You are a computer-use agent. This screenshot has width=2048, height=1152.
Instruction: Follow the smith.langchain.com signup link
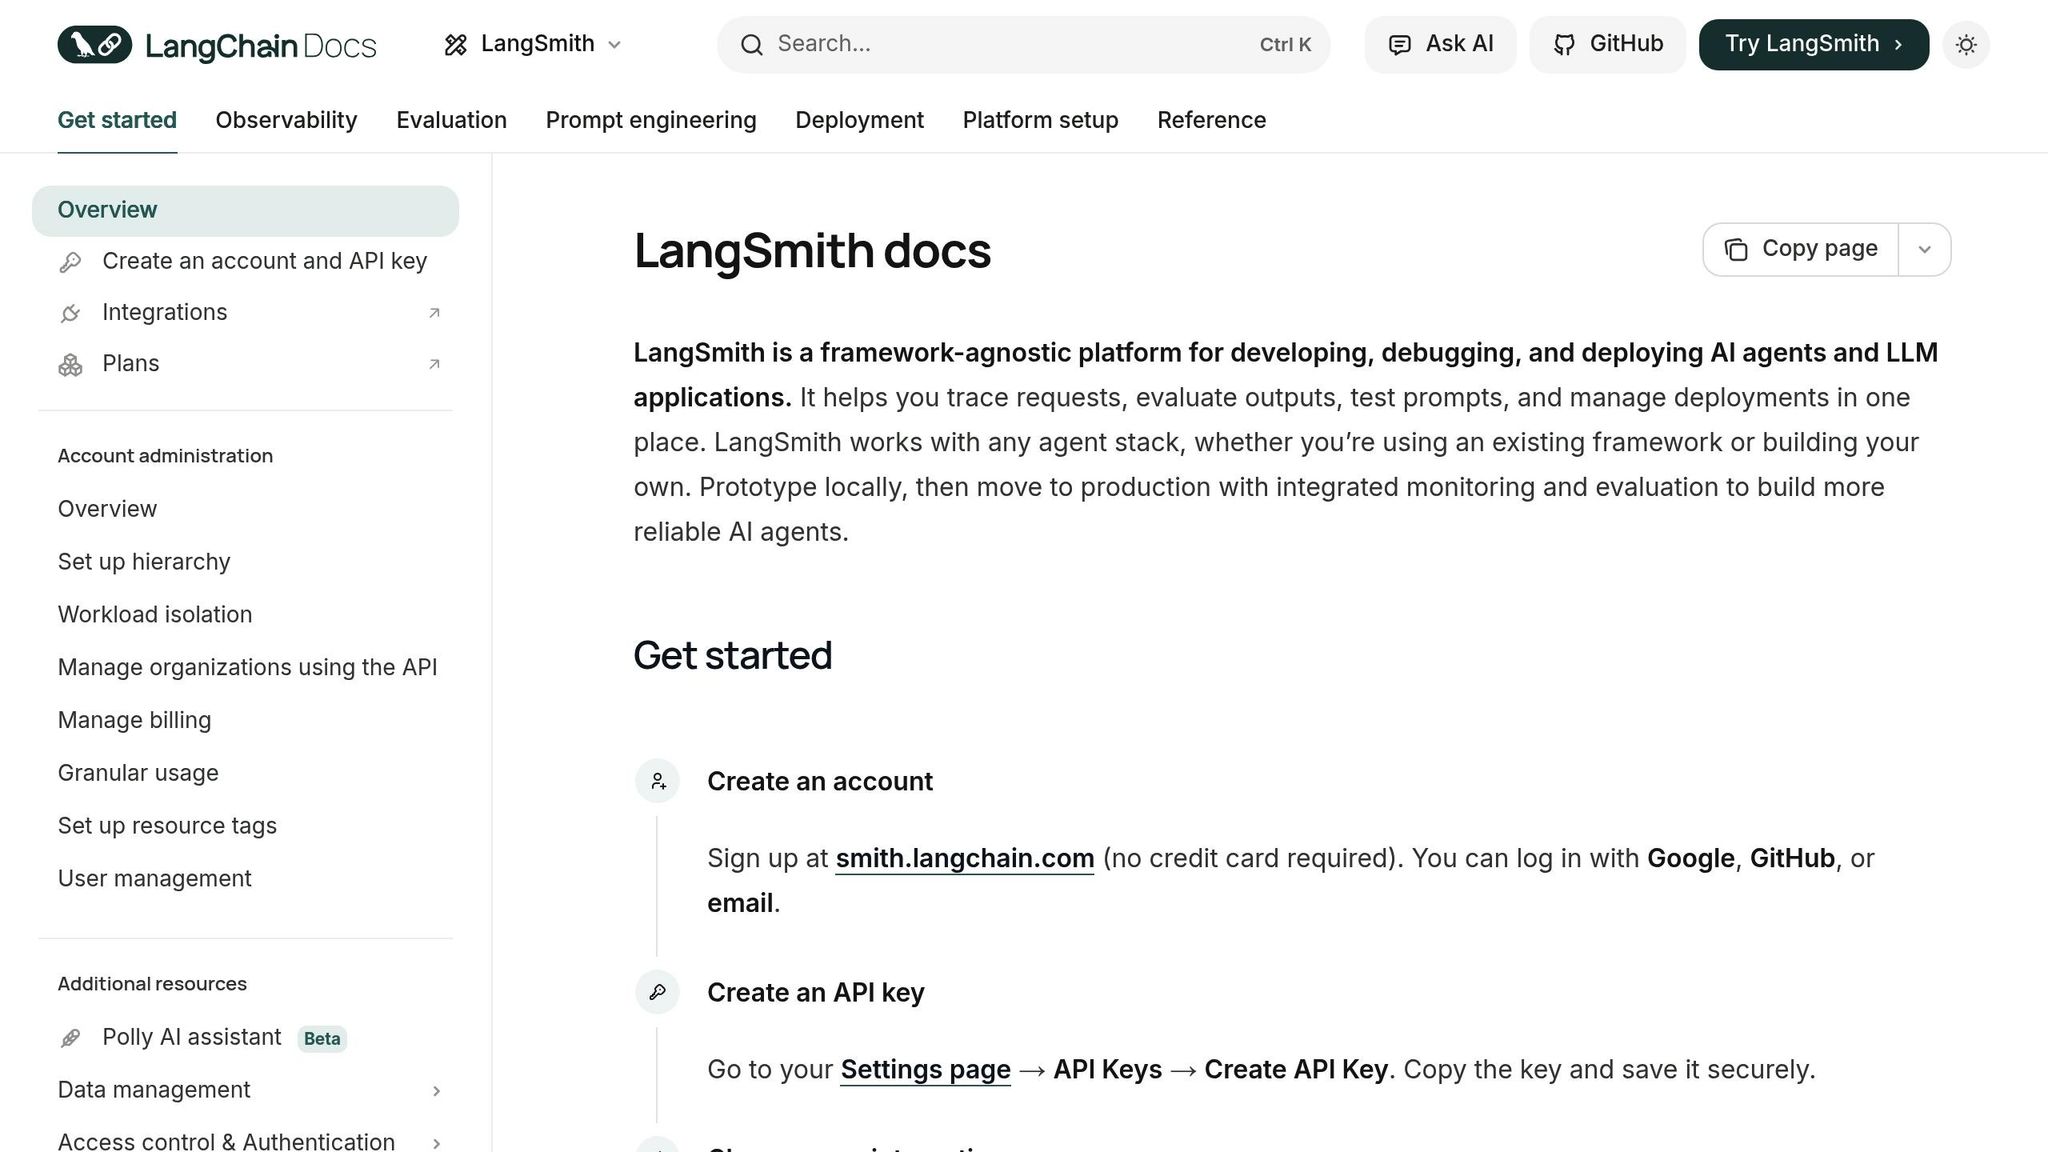tap(963, 858)
